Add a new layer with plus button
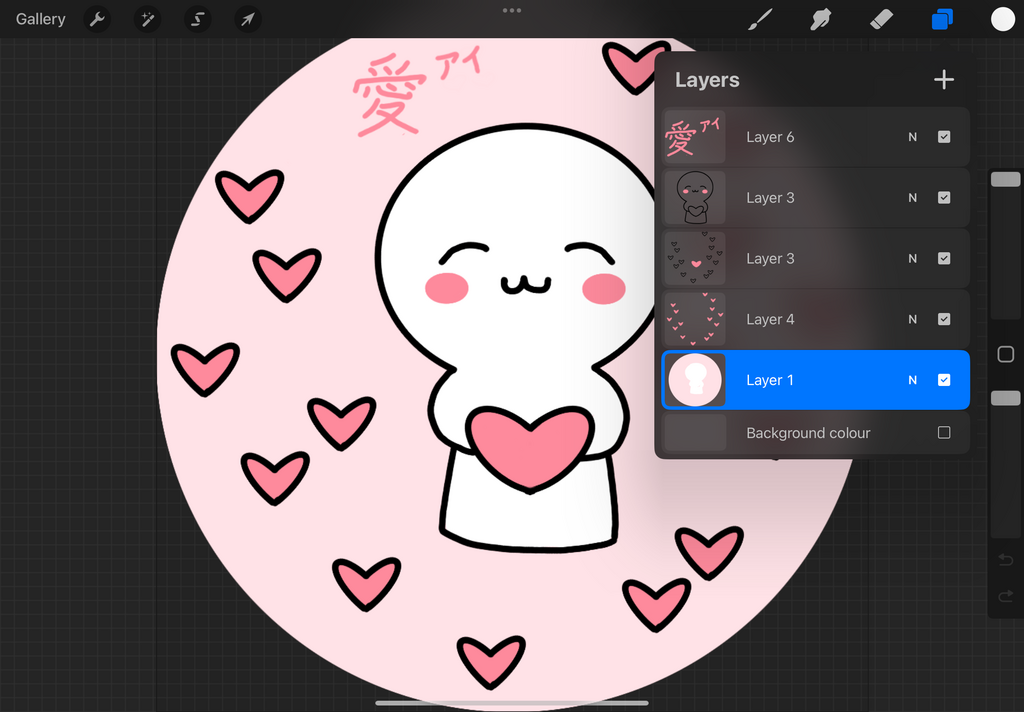This screenshot has width=1024, height=712. [943, 80]
